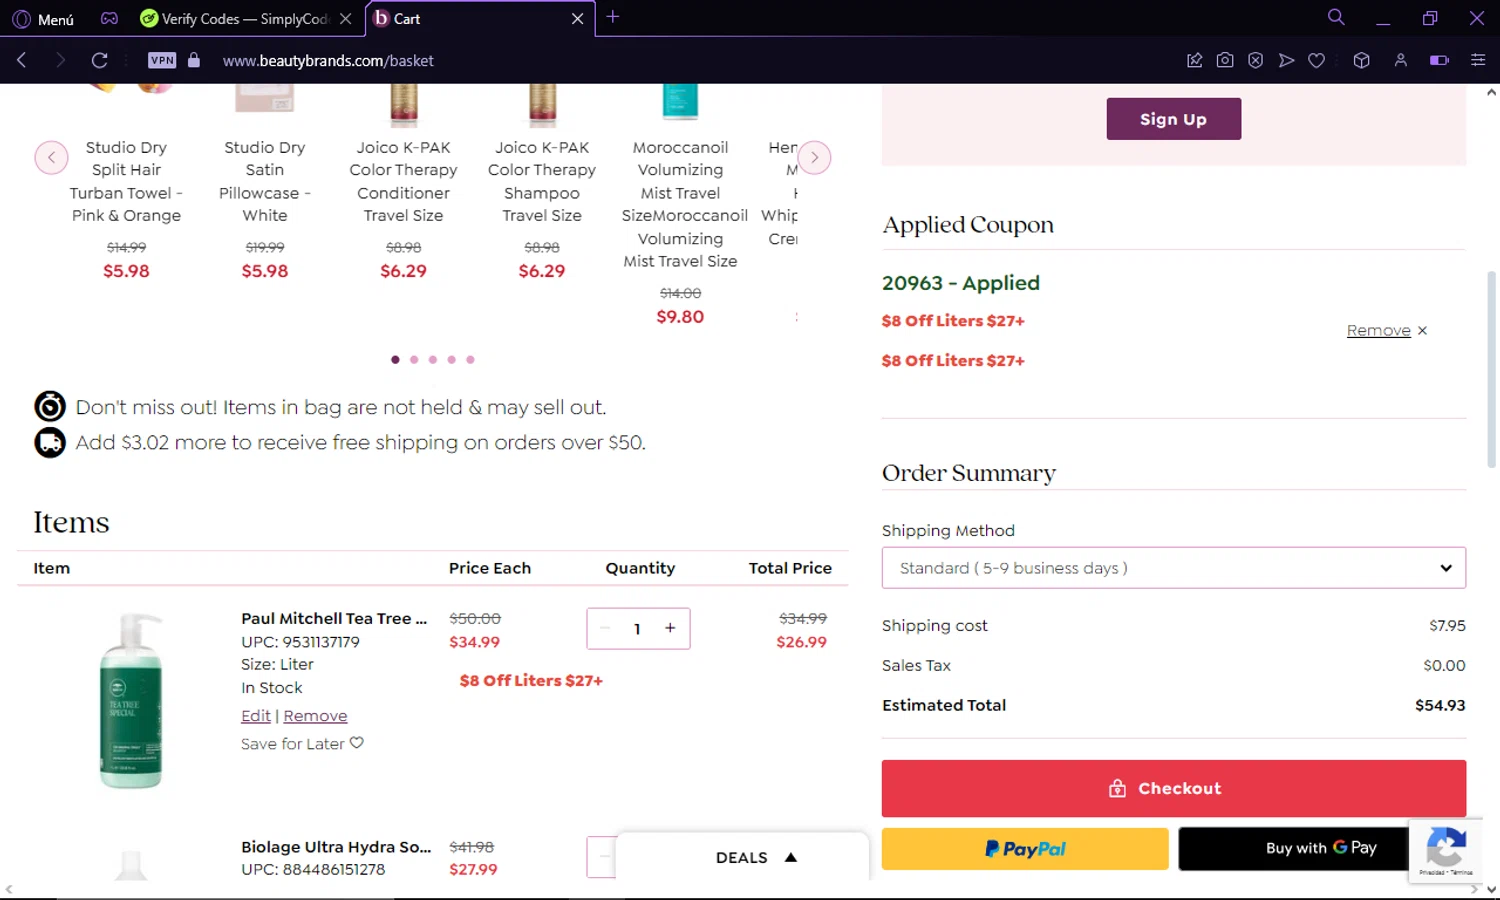
Task: Click Paul Mitchell Tea Tree product image
Action: click(130, 700)
